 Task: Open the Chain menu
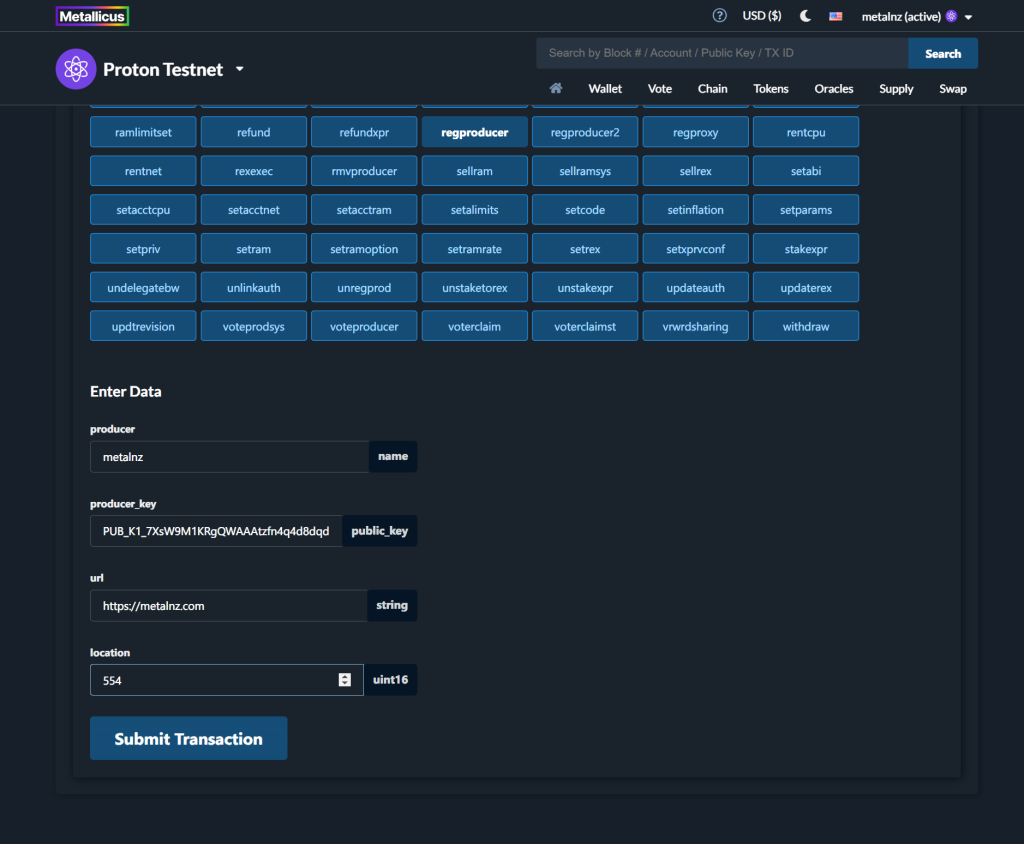pyautogui.click(x=712, y=89)
